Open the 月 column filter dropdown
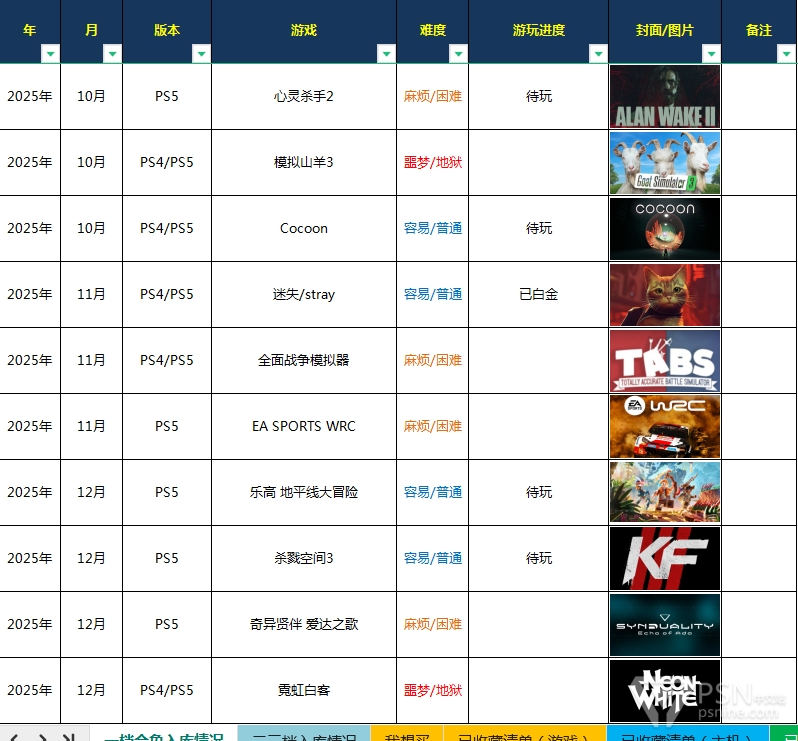Image resolution: width=798 pixels, height=741 pixels. (112, 54)
